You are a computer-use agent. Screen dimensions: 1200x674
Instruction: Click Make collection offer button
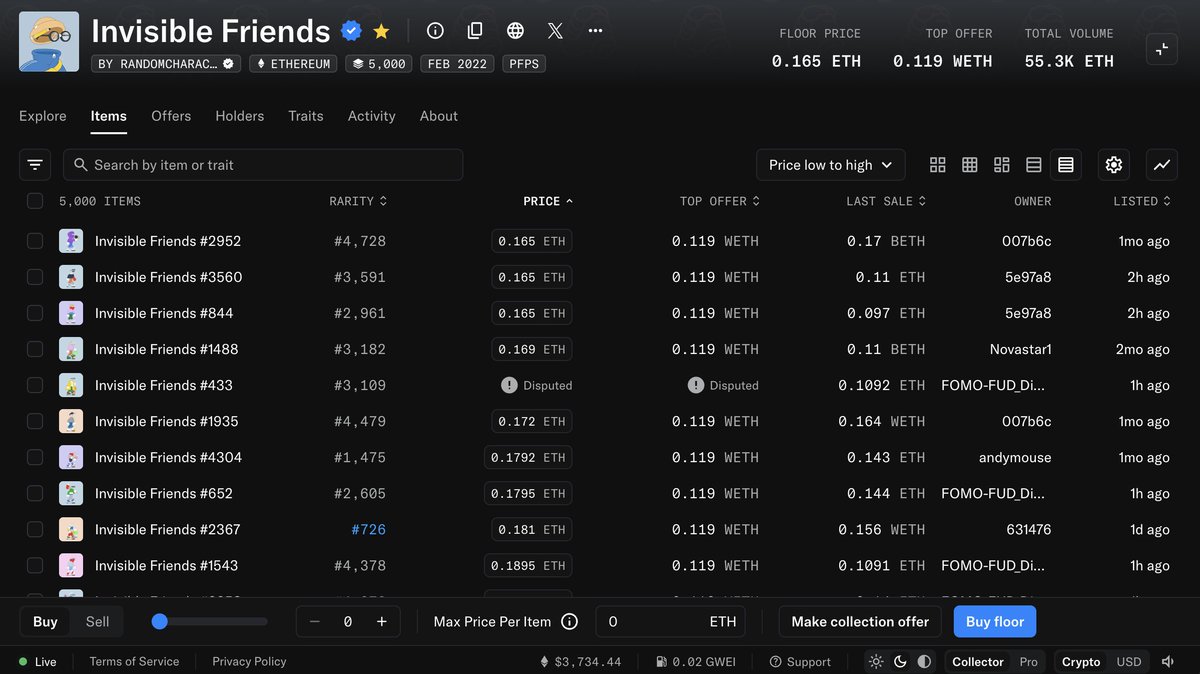click(860, 622)
